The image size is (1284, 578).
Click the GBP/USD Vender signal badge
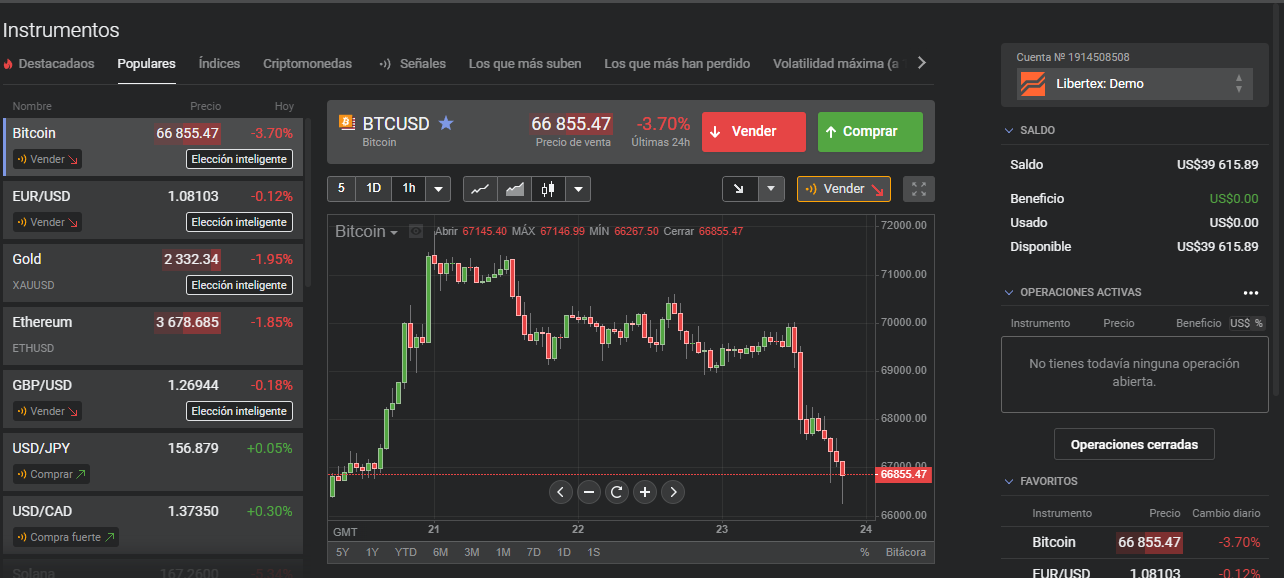coord(48,411)
